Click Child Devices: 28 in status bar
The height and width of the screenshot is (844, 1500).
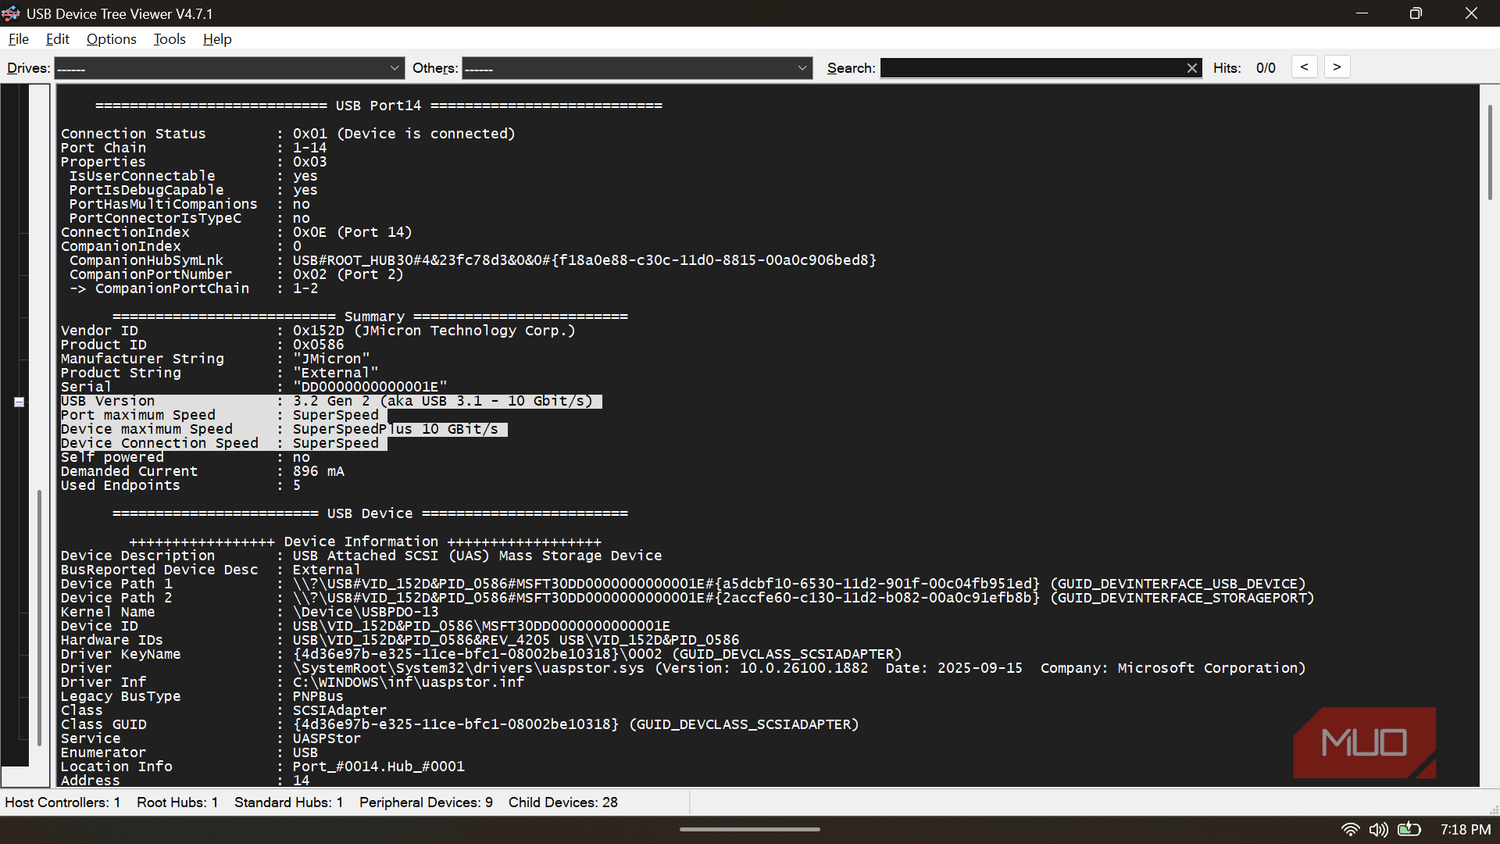(x=563, y=802)
